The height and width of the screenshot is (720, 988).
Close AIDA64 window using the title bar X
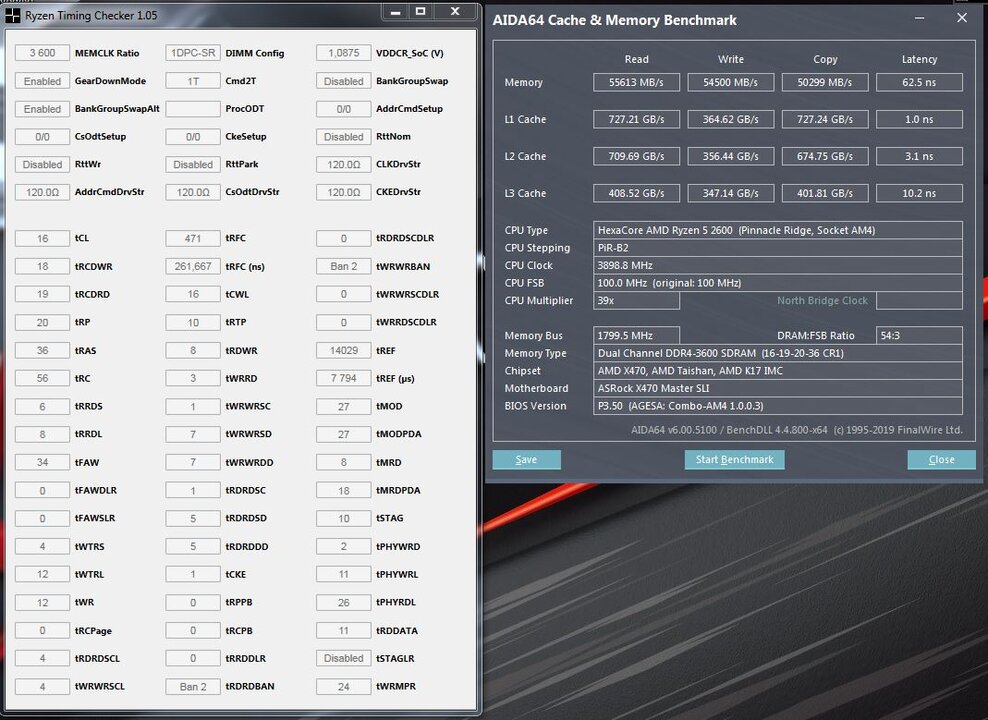tap(962, 18)
